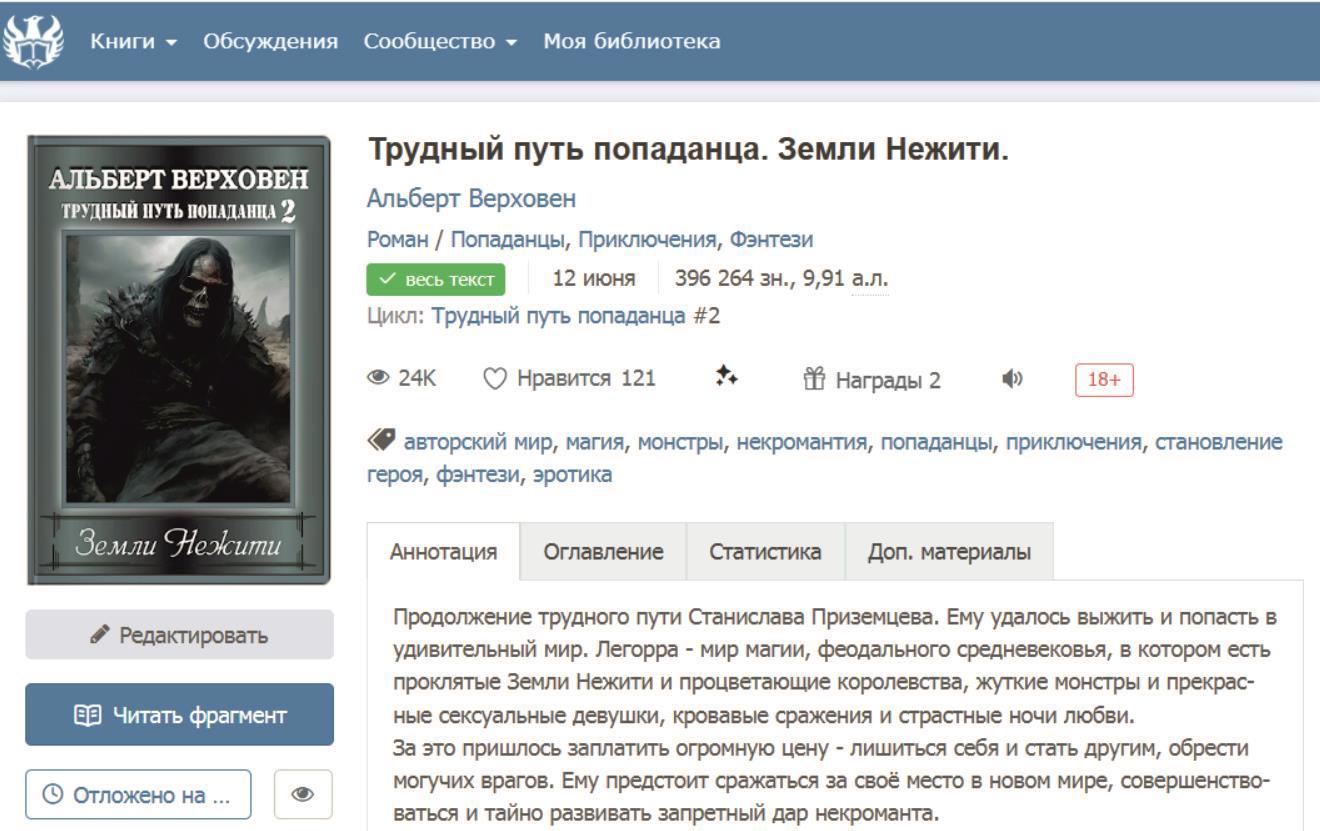Open tag 'эротика'
Viewport: 1320px width, 831px height.
tap(572, 474)
